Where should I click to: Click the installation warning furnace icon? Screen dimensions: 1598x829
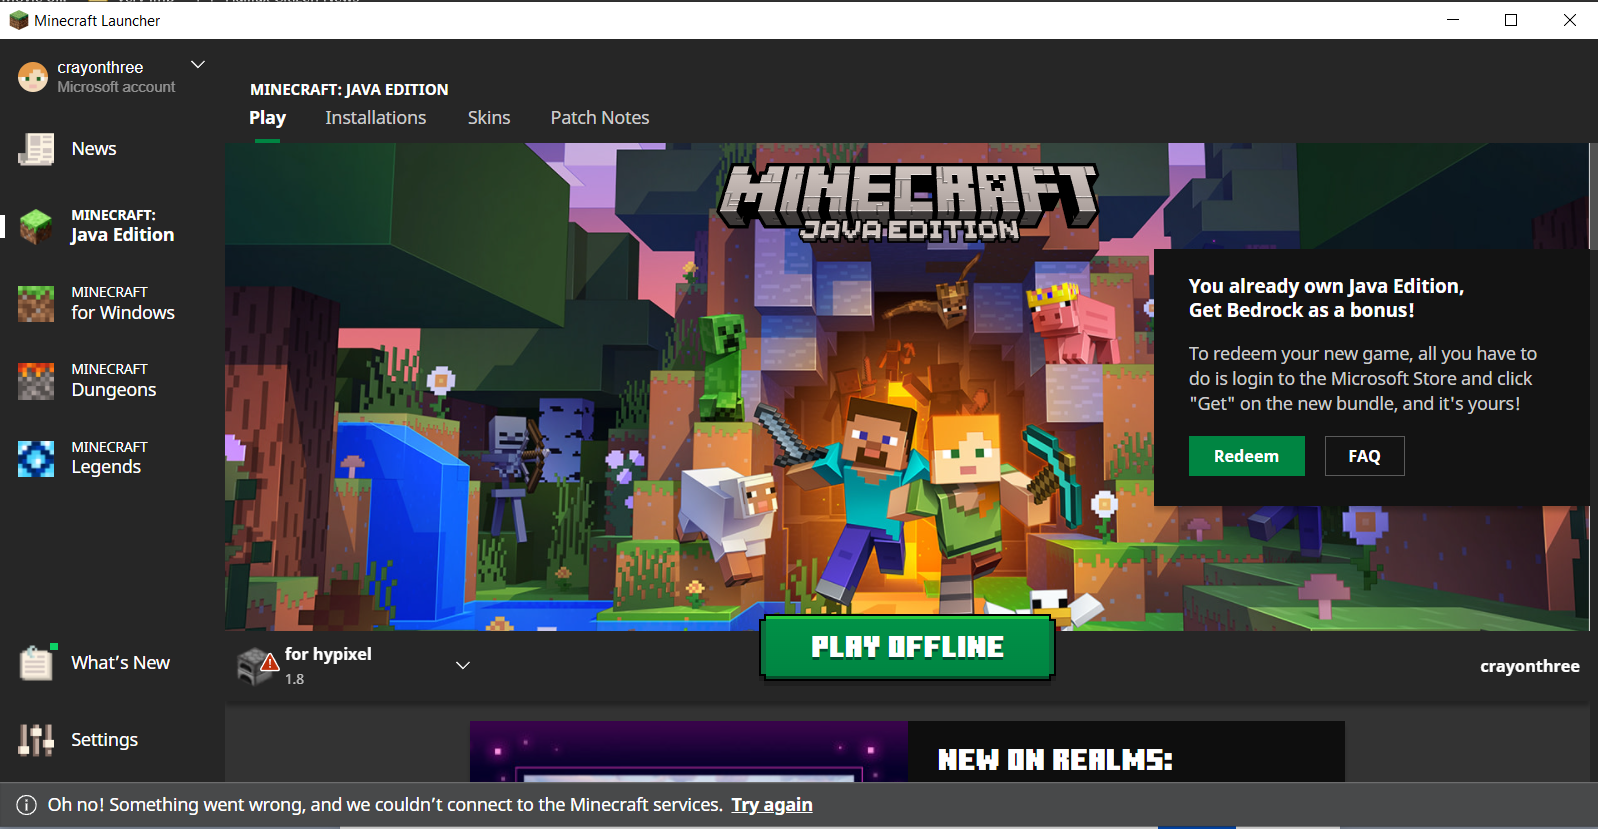[x=257, y=666]
